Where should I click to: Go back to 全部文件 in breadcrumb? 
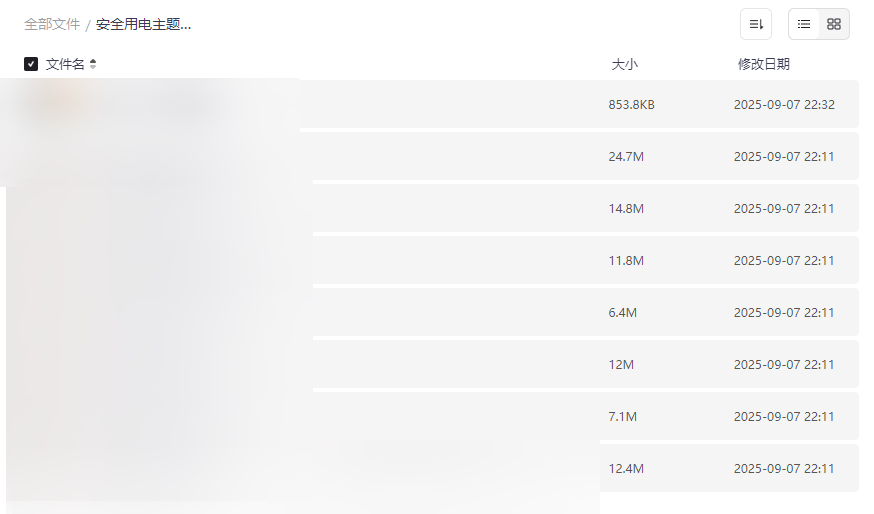click(x=52, y=25)
